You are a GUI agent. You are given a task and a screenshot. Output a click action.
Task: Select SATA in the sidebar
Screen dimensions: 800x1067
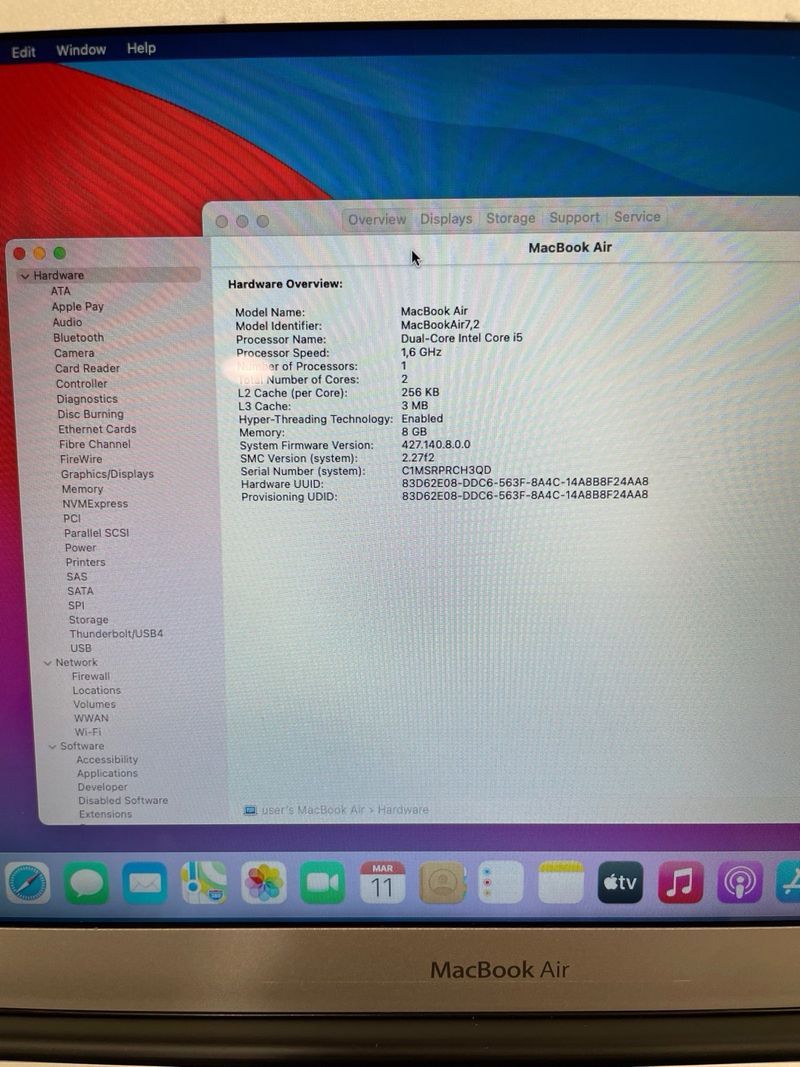(80, 591)
